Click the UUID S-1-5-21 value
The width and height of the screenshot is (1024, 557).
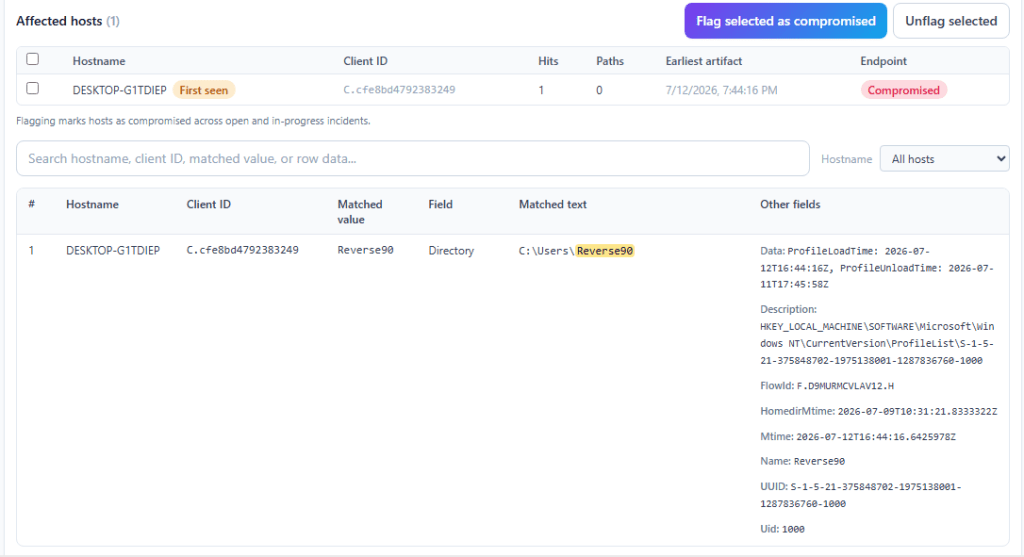860,495
